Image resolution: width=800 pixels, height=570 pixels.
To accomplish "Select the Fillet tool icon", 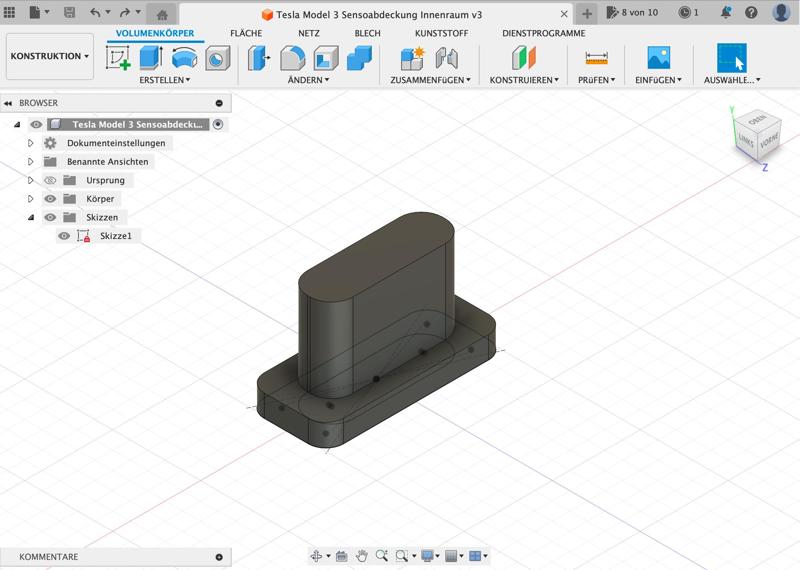I will (x=292, y=58).
